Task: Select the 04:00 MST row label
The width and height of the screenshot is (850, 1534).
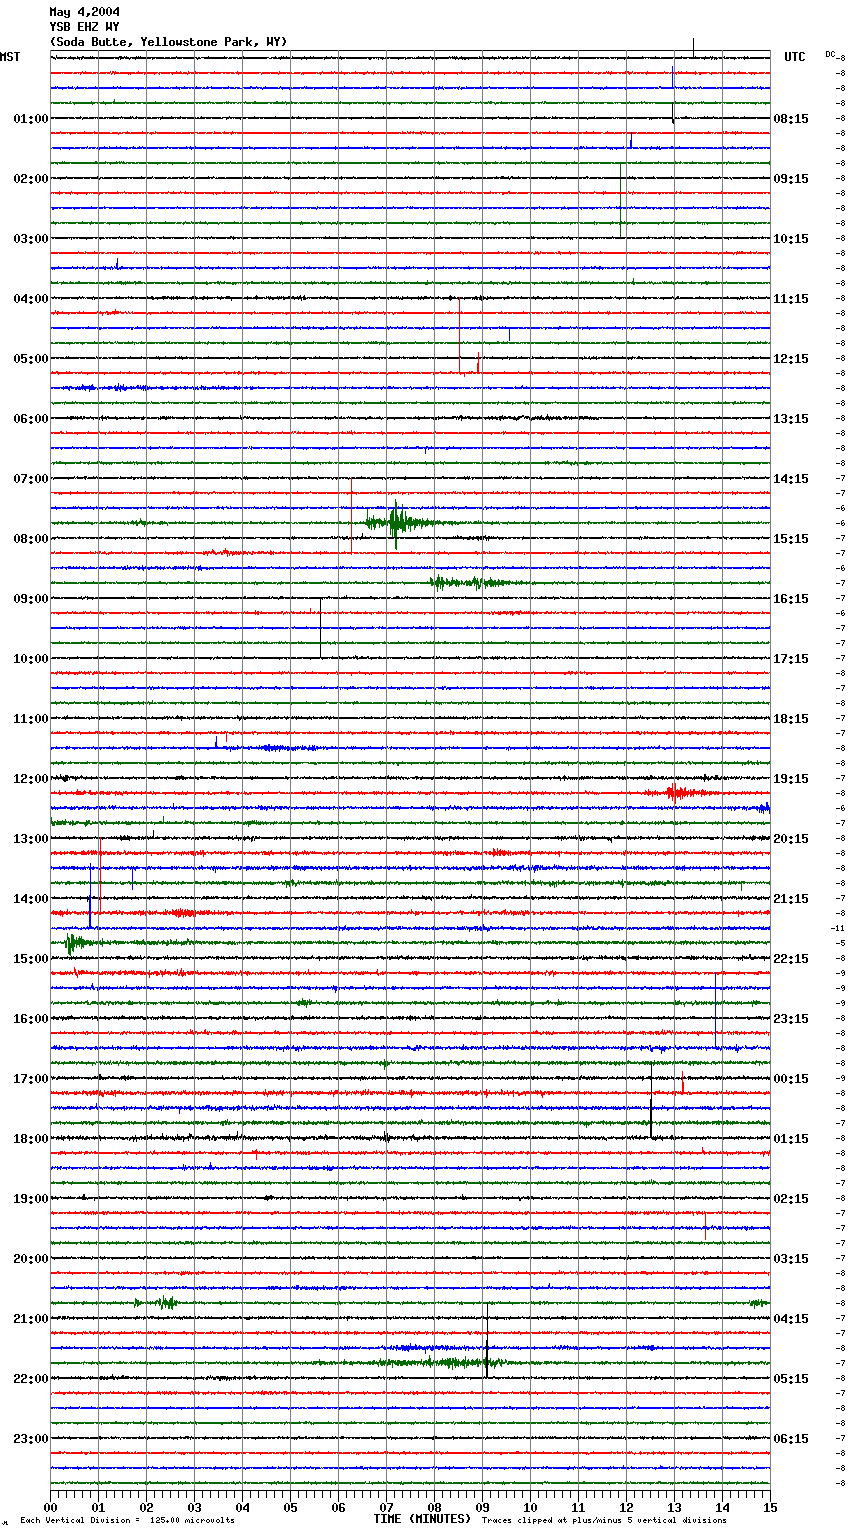Action: 31,299
